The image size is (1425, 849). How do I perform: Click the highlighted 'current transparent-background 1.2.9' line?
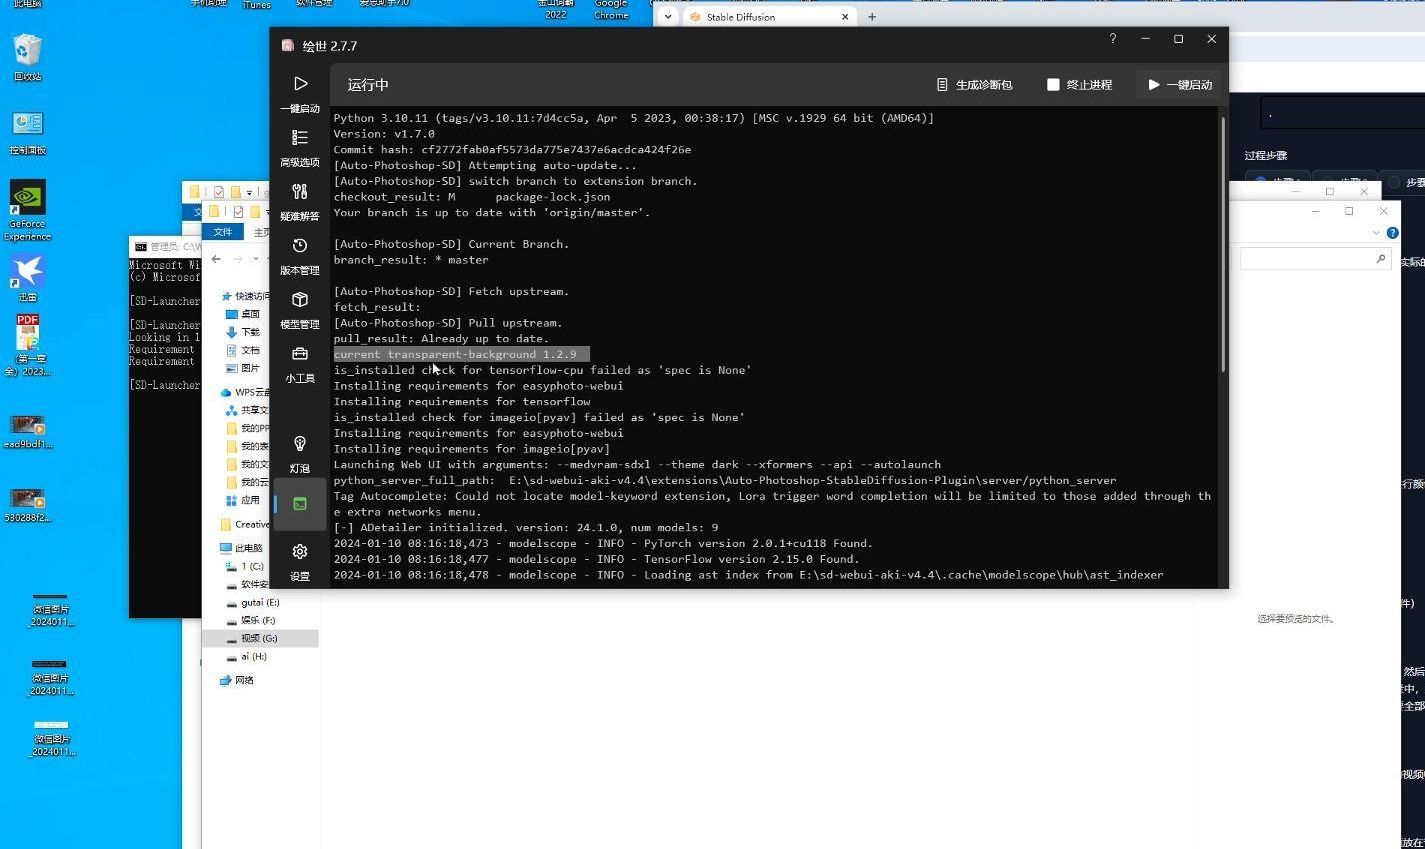click(461, 354)
